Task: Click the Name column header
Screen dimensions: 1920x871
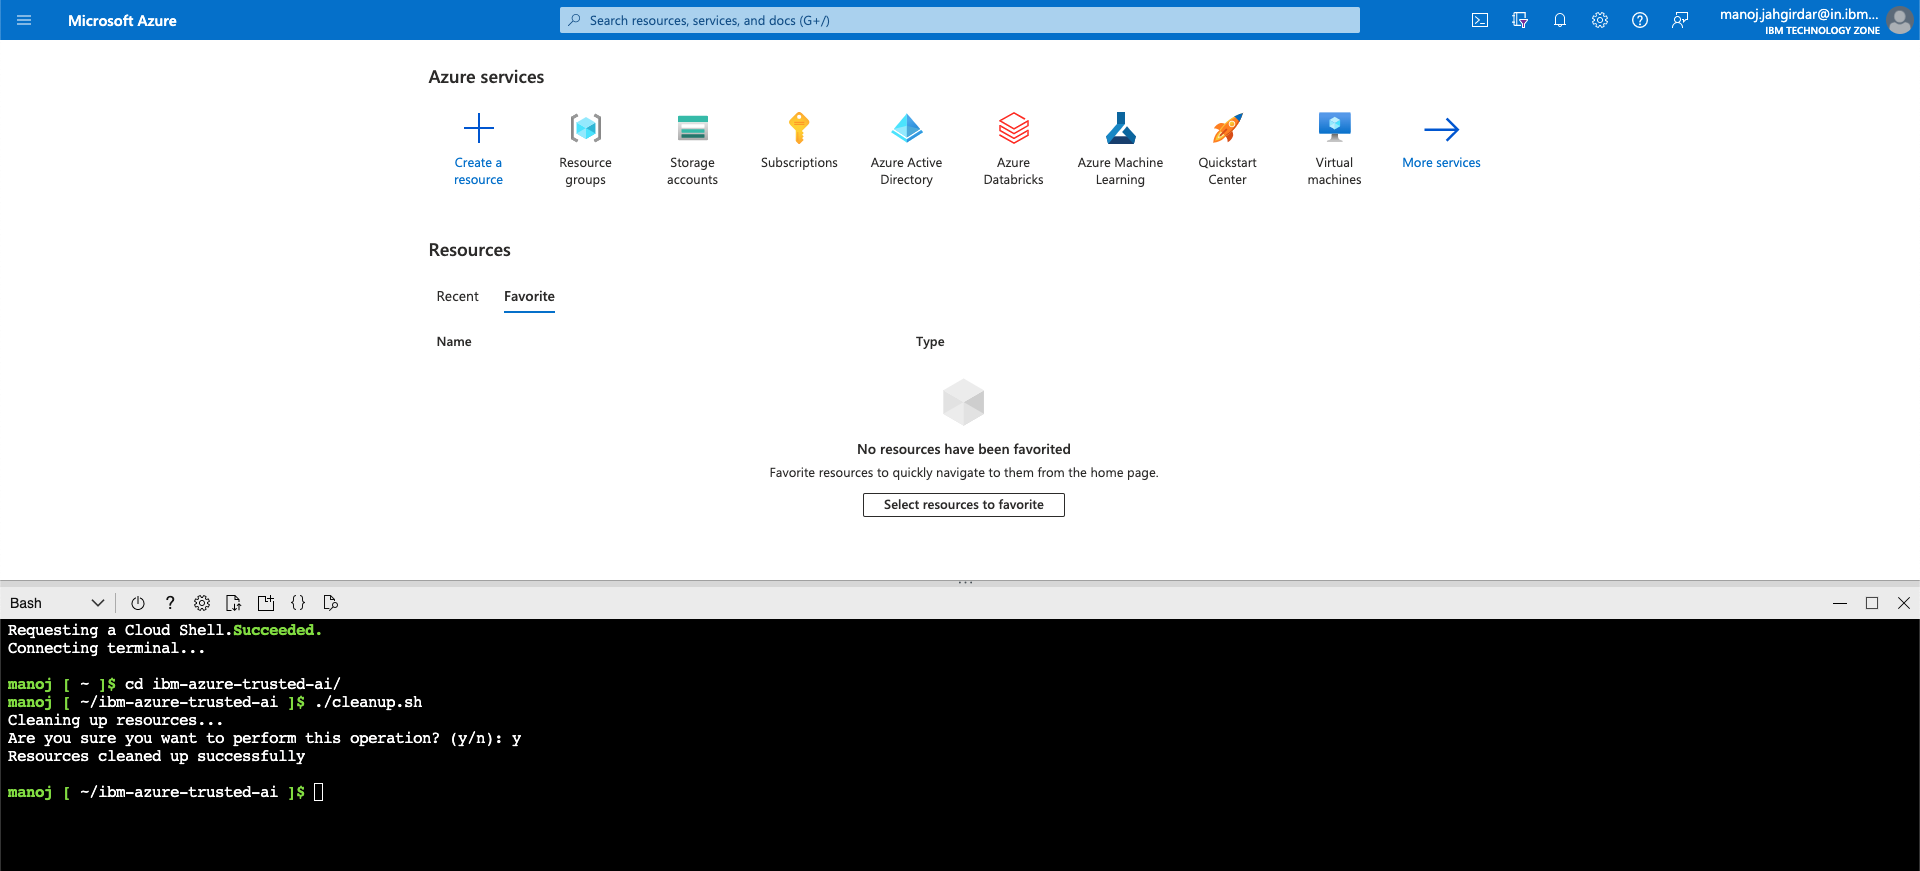Action: pos(454,342)
